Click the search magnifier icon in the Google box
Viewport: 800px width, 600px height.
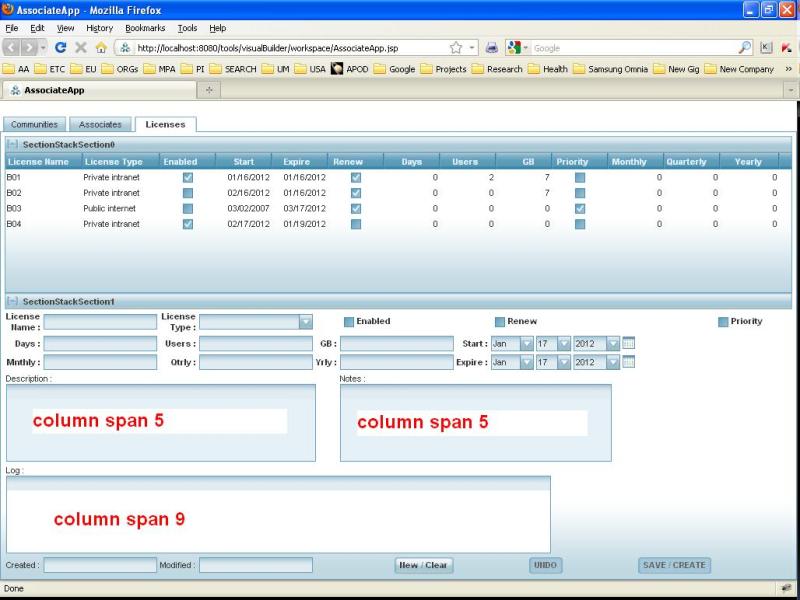coord(744,47)
